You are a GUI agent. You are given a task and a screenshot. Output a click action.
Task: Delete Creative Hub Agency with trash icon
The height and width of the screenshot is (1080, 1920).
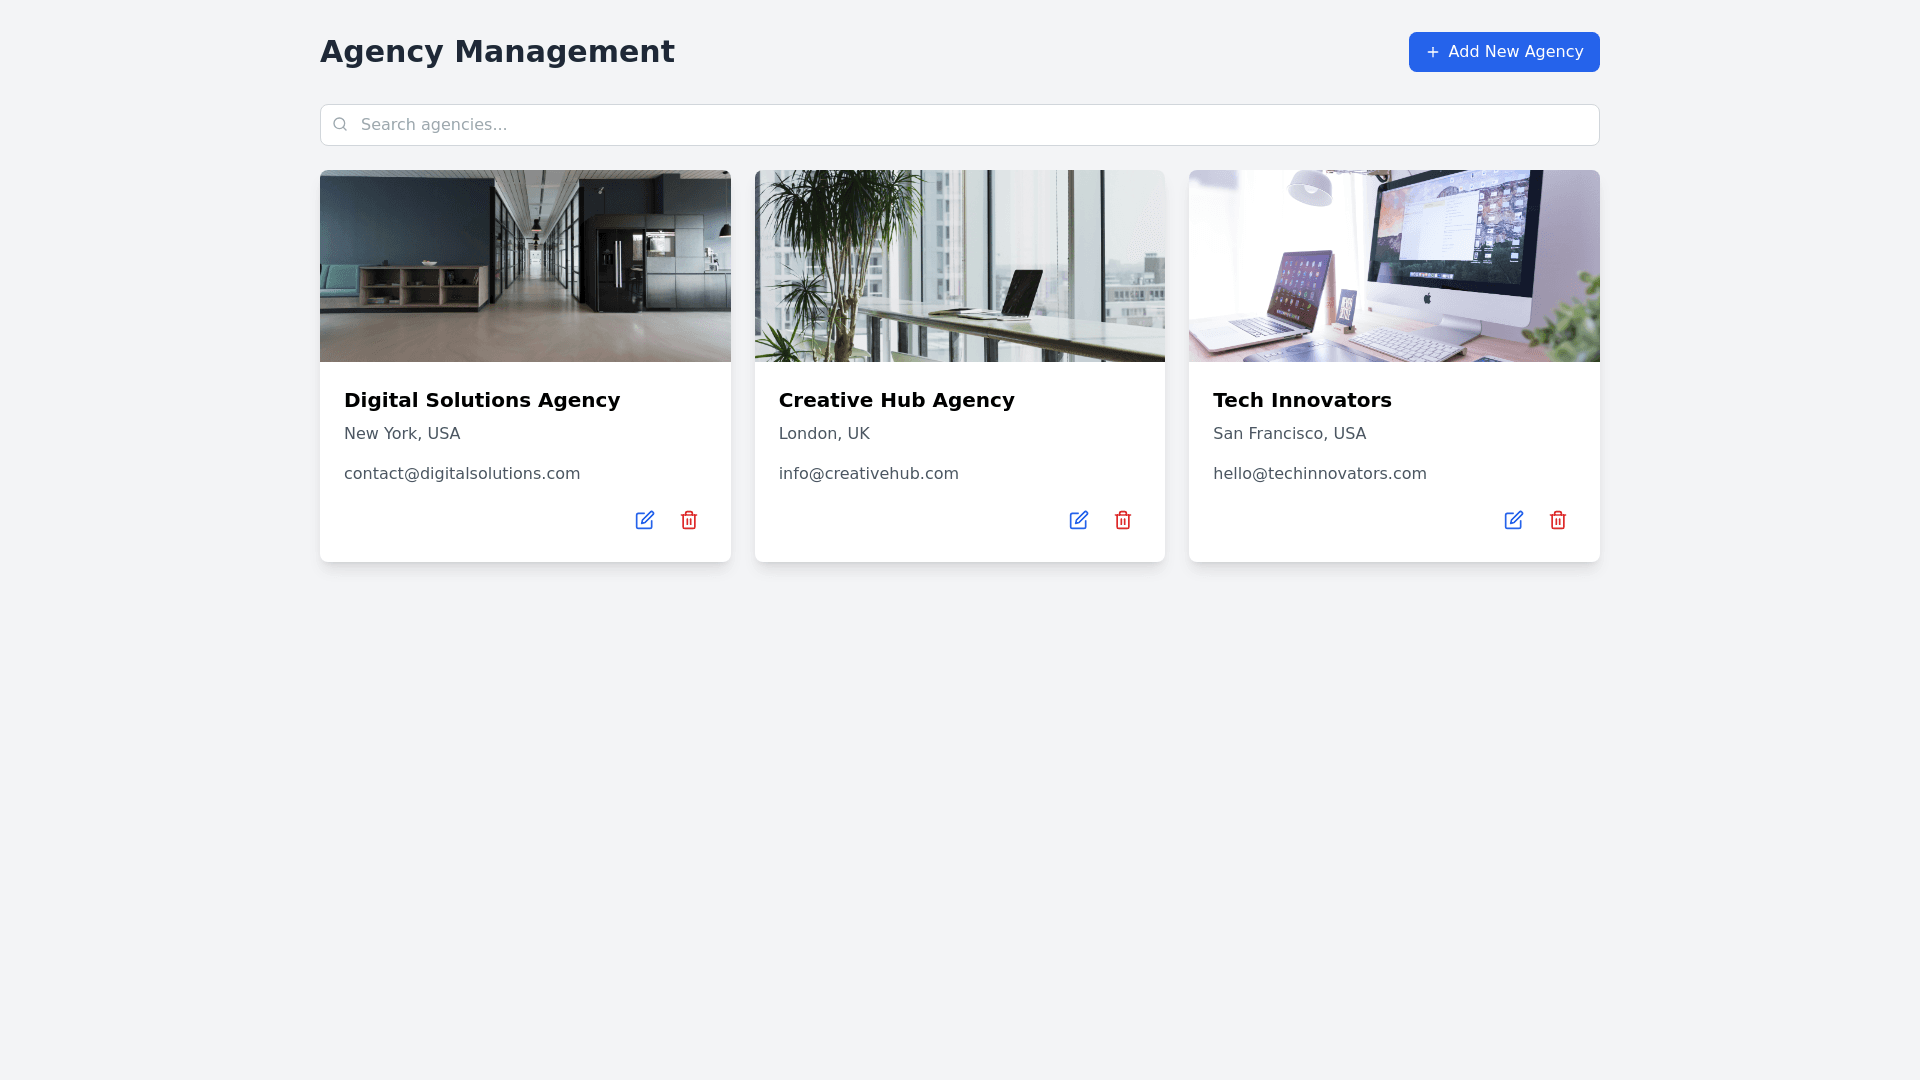[x=1123, y=520]
